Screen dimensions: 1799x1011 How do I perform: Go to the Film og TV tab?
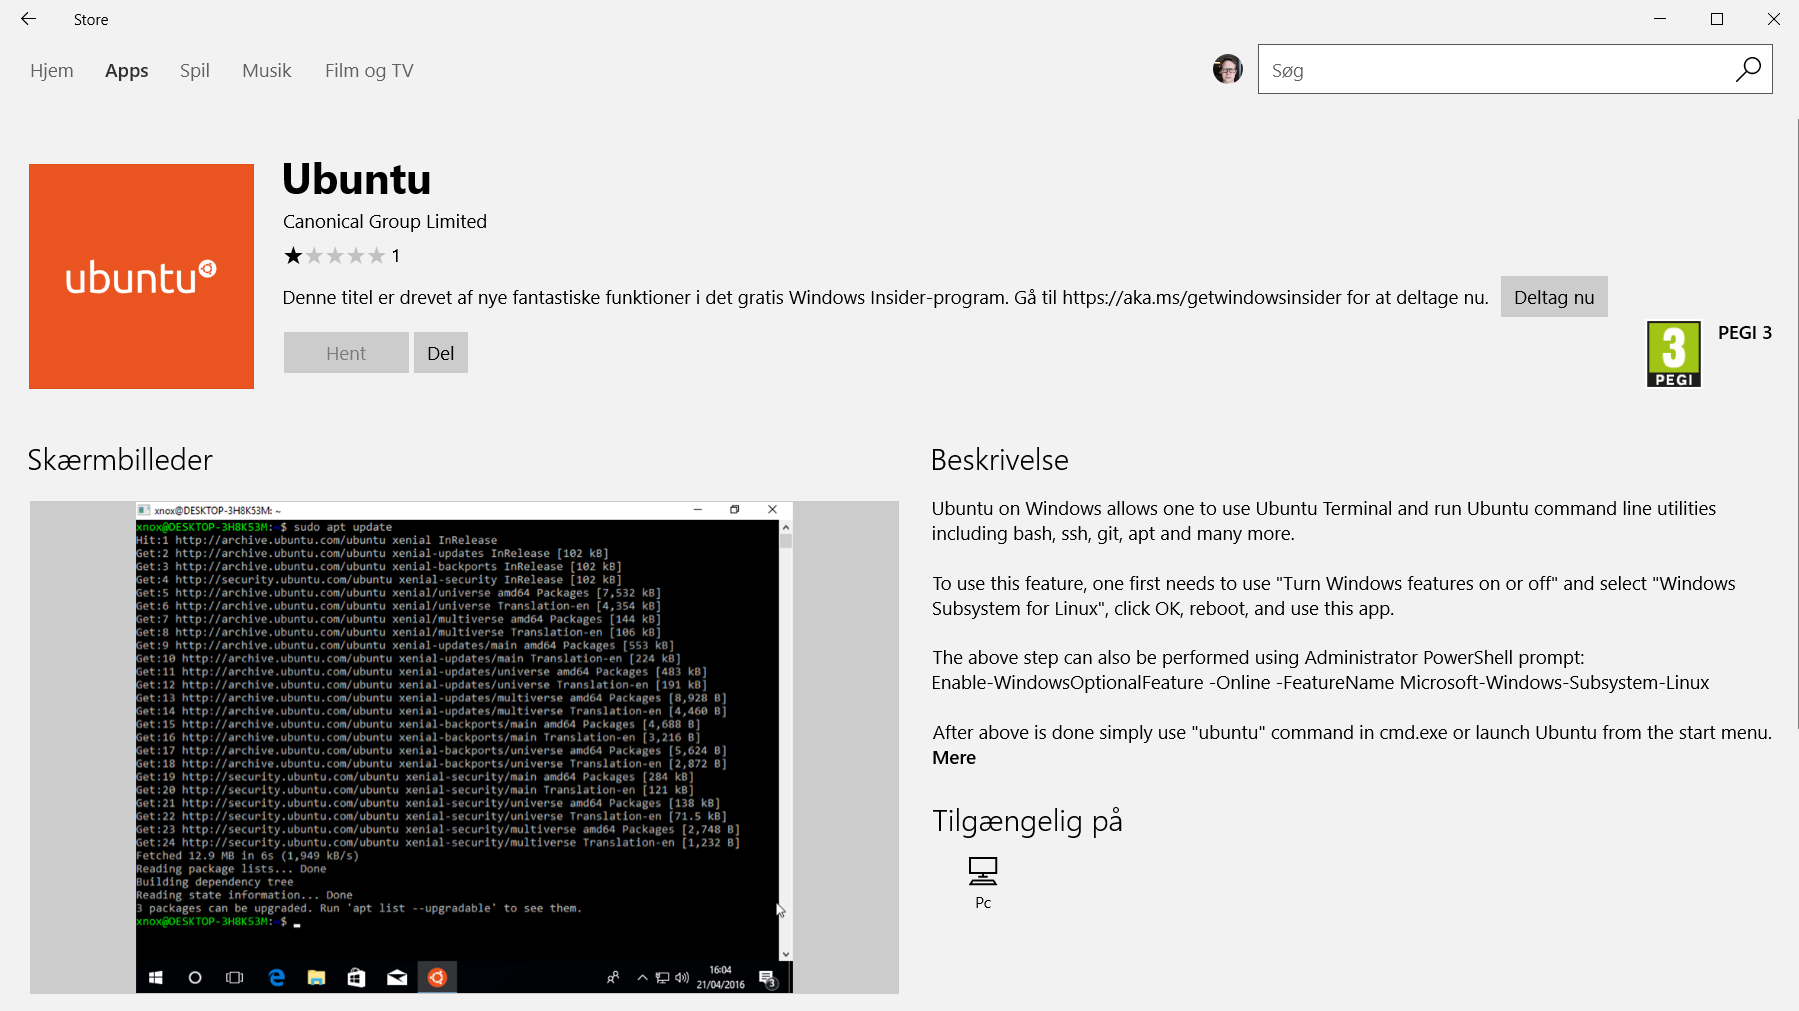(x=369, y=71)
